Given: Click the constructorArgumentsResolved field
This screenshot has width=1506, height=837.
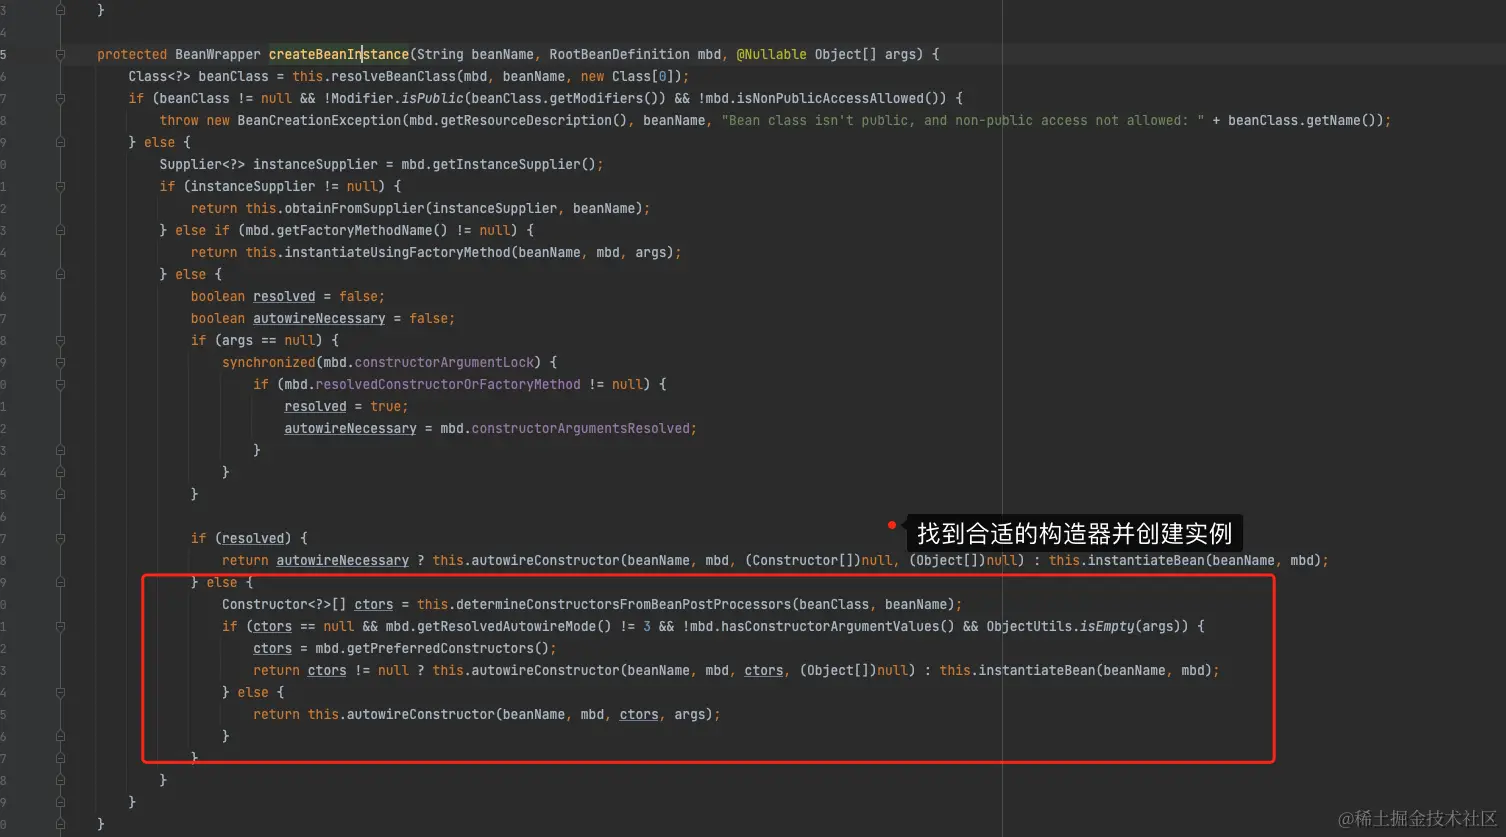Looking at the screenshot, I should coord(580,428).
